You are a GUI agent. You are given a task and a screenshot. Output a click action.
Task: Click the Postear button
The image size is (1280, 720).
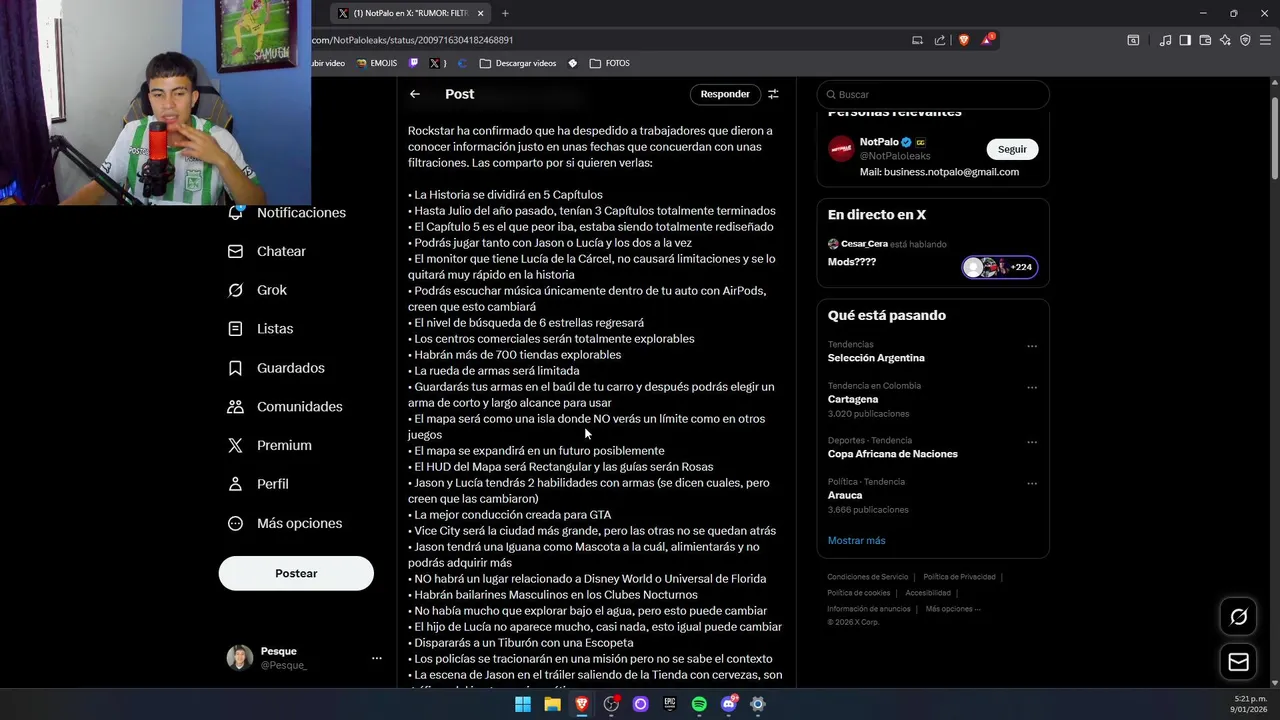point(296,573)
